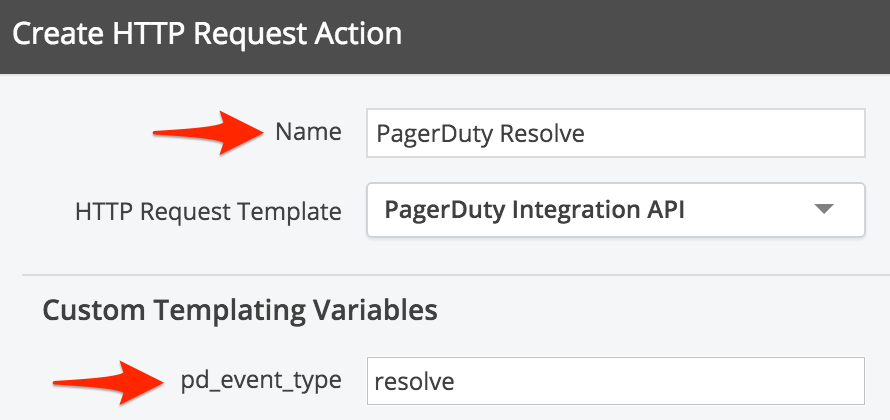The image size is (890, 420).
Task: Click the Create HTTP Request Action title
Action: click(x=207, y=34)
